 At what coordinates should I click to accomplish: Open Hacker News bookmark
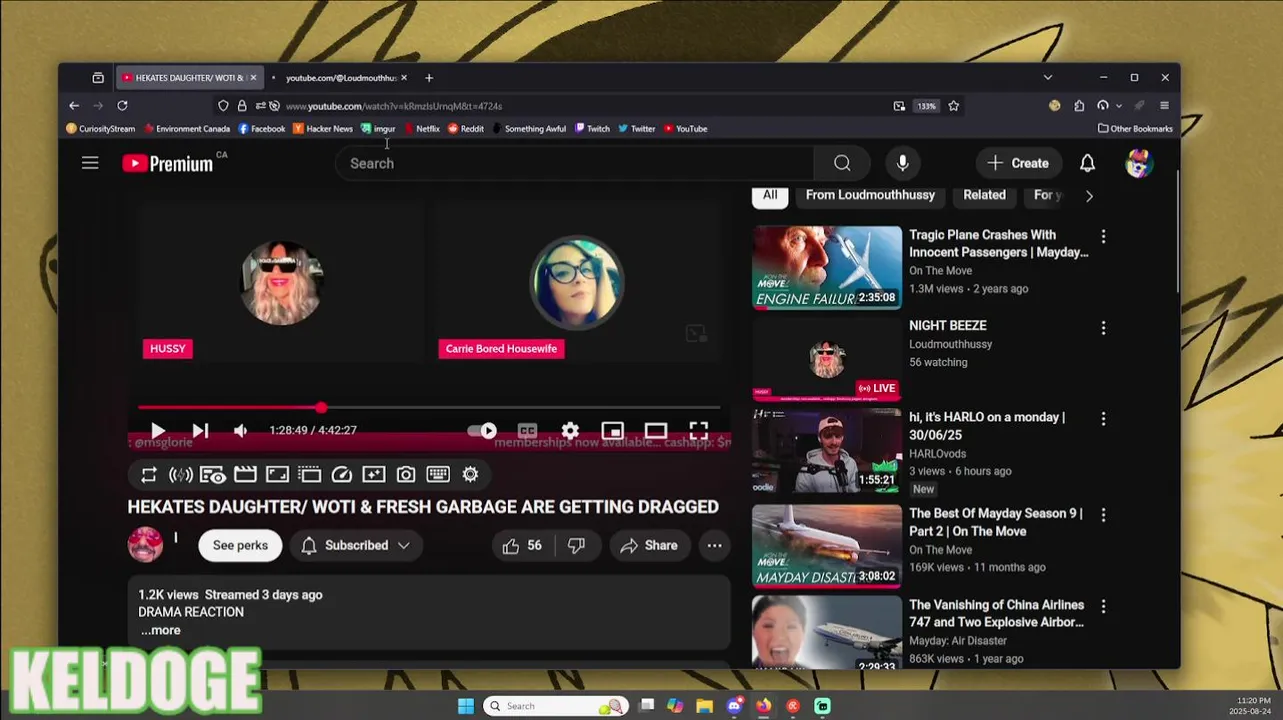(322, 129)
